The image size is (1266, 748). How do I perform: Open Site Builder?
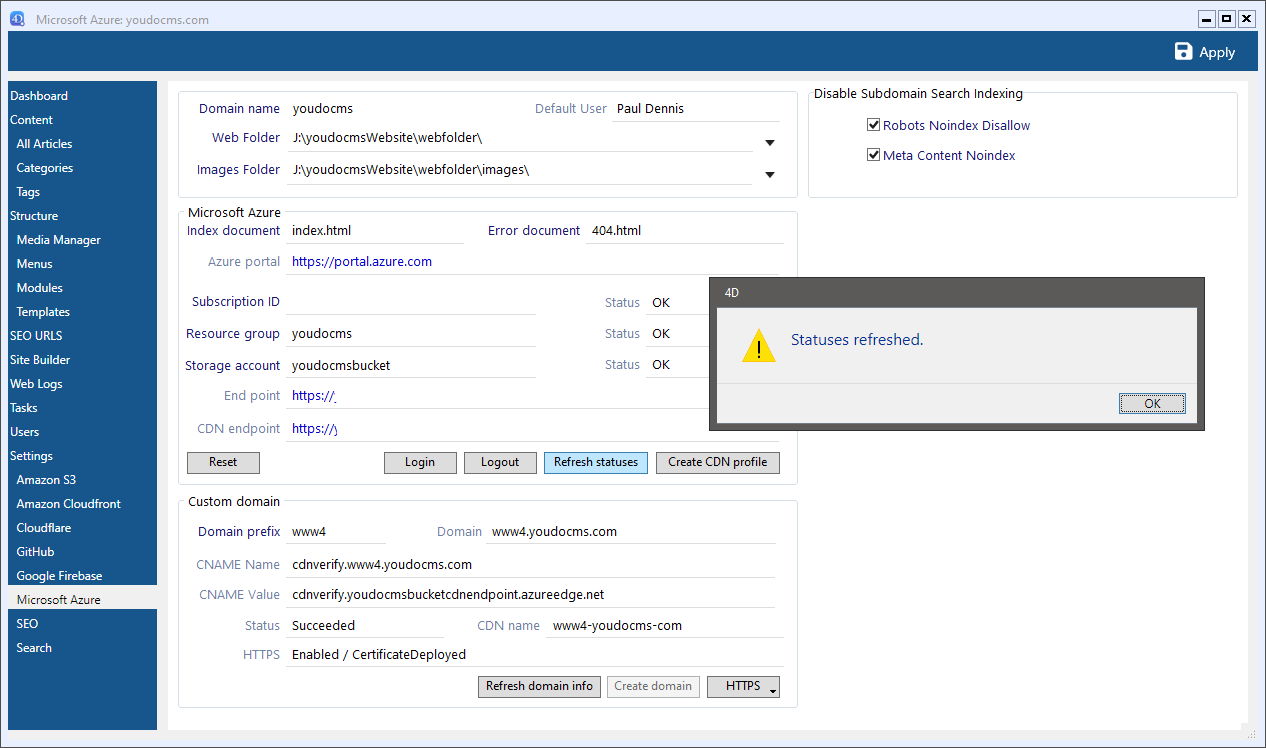(40, 360)
